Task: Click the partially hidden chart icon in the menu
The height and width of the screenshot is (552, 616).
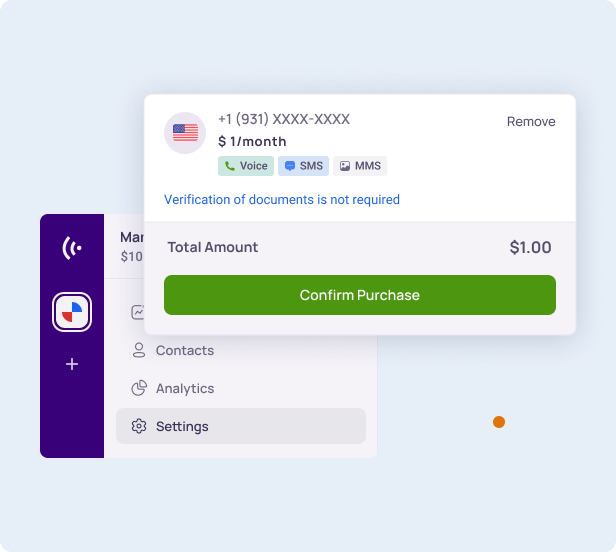Action: [x=138, y=312]
